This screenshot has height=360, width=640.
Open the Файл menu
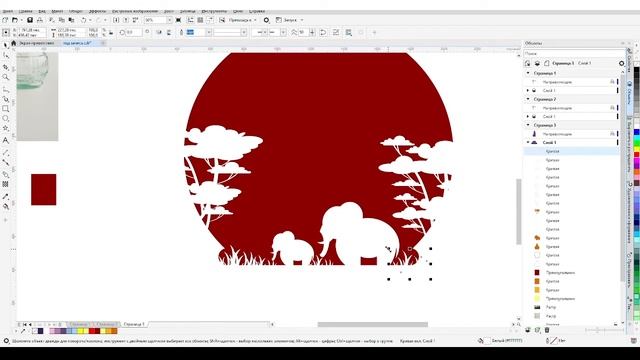(x=7, y=11)
